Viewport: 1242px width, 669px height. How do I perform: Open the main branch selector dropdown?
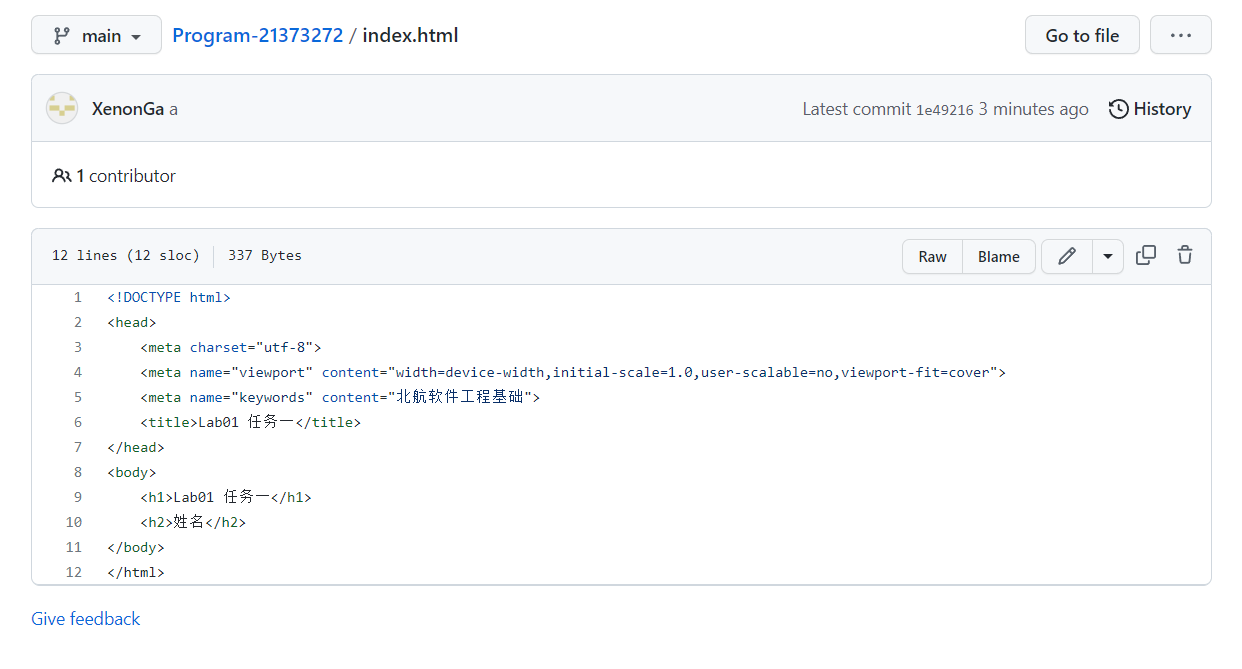click(x=96, y=35)
